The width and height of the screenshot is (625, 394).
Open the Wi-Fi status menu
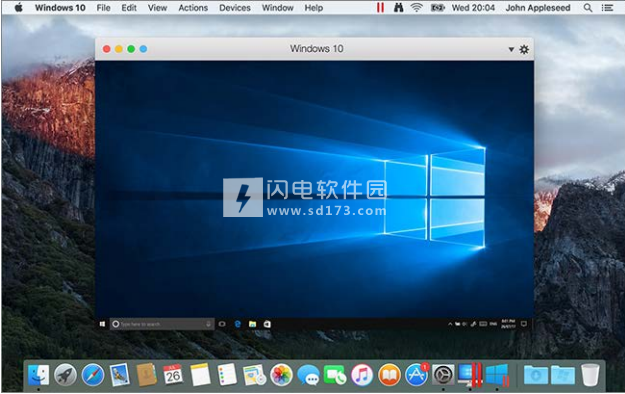point(416,8)
